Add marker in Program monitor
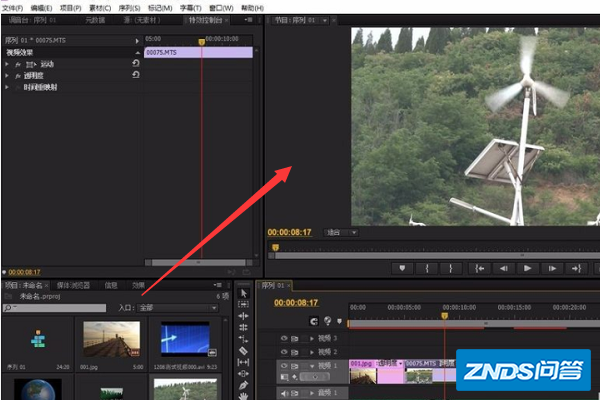This screenshot has height=400, width=600. (402, 268)
